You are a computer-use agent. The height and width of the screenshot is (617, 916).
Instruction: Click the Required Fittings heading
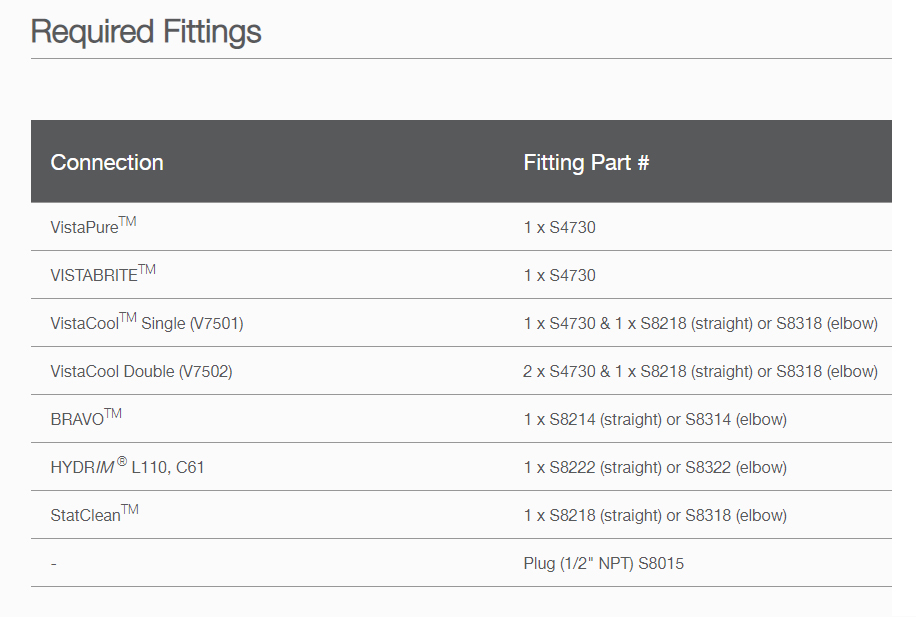(146, 32)
